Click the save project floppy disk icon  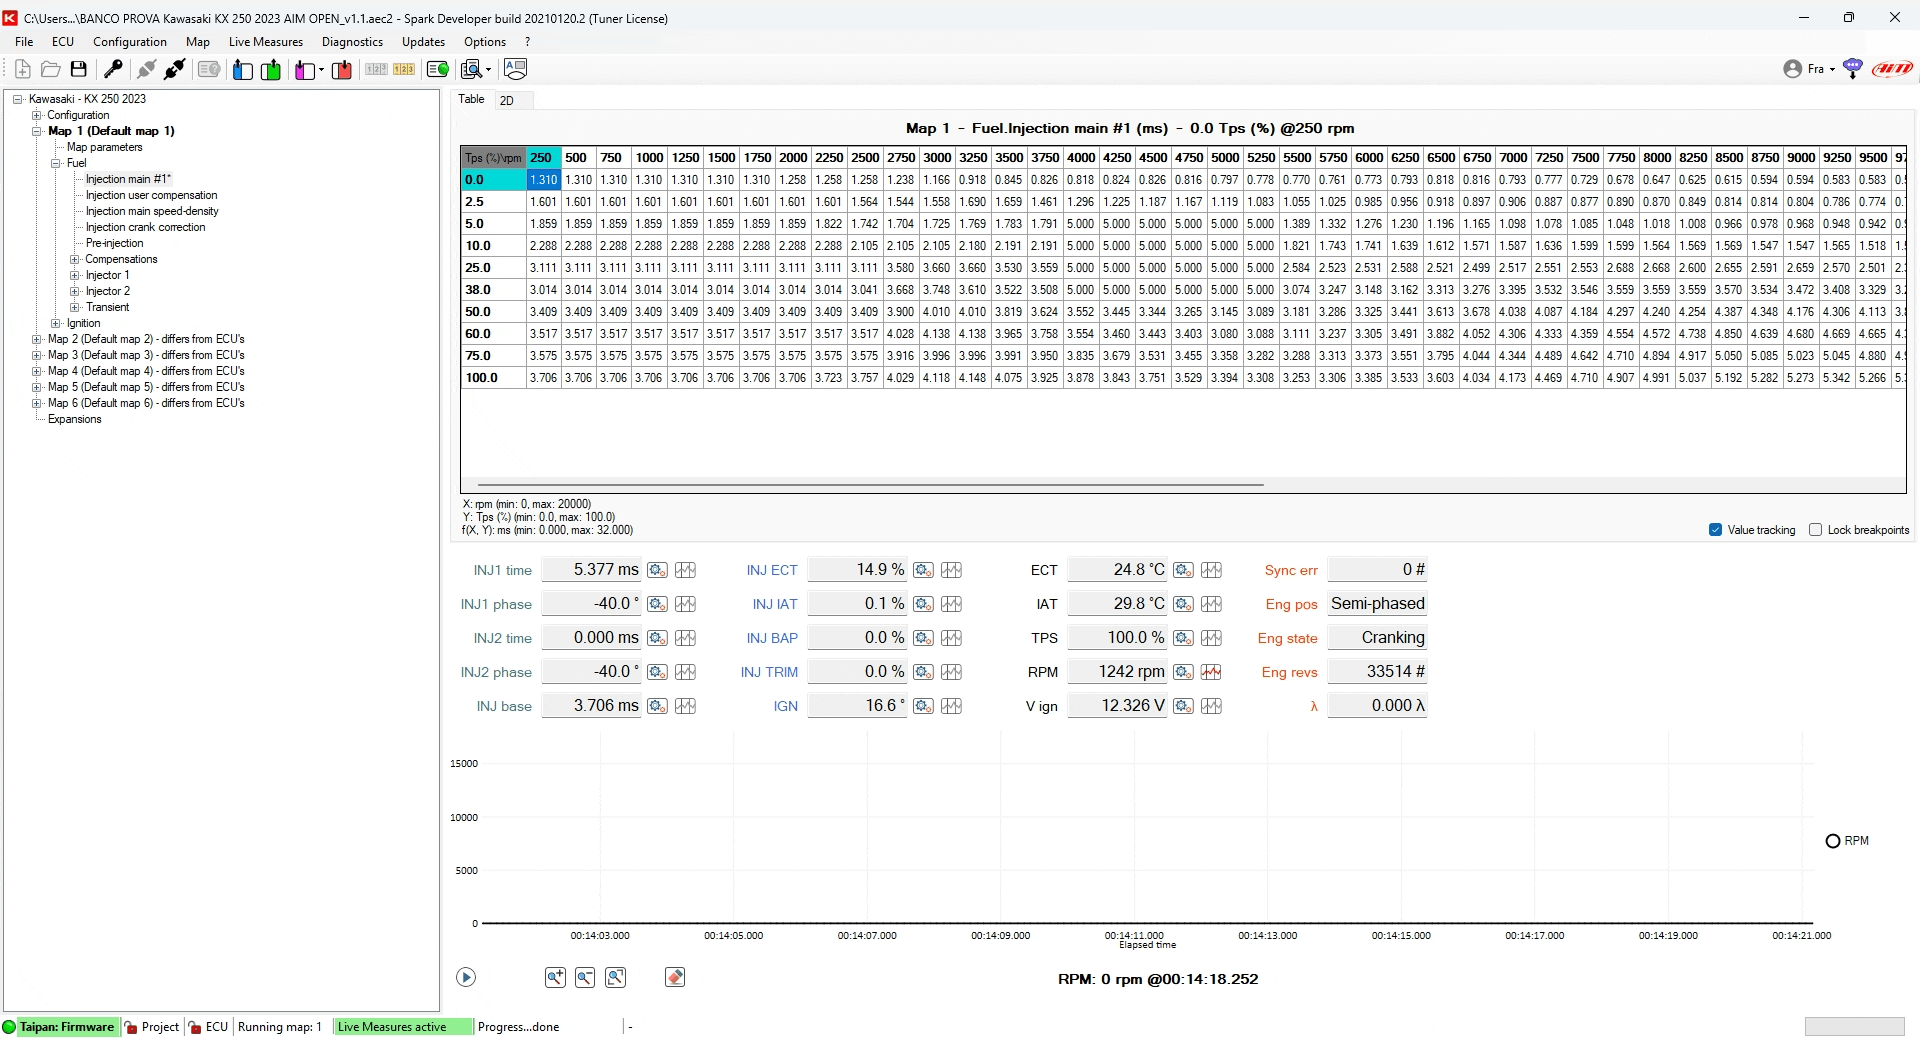tap(79, 69)
